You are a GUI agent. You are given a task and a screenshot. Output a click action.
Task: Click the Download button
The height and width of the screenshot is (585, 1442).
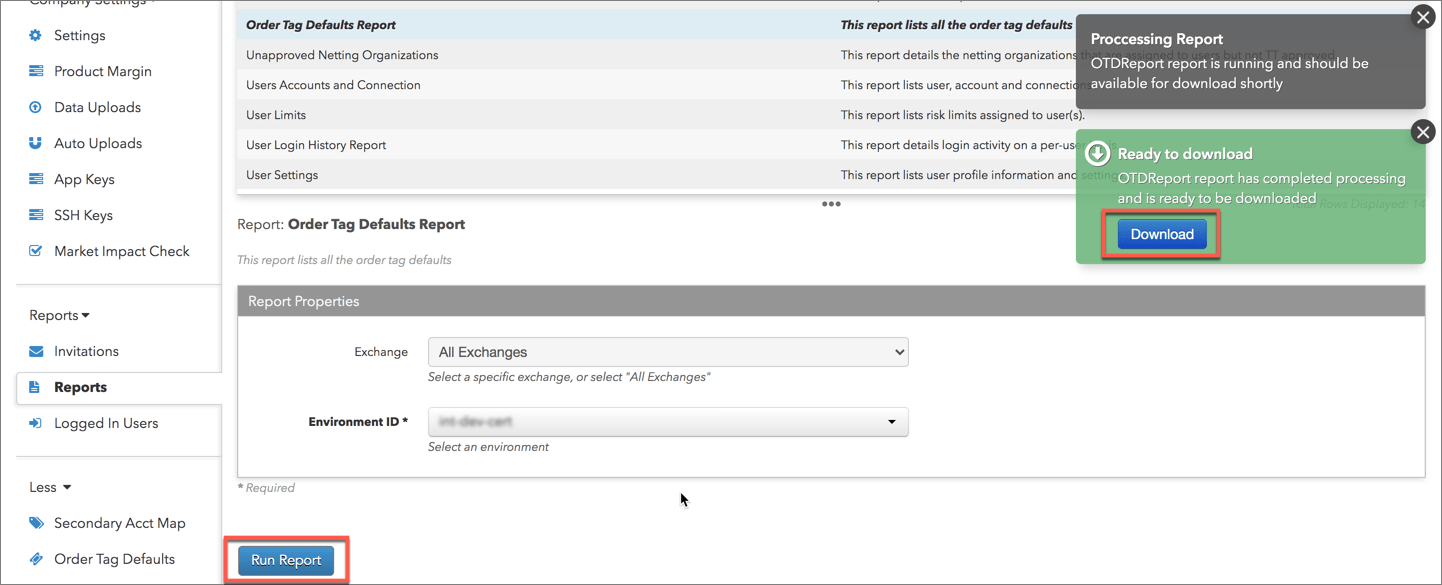pyautogui.click(x=1162, y=234)
